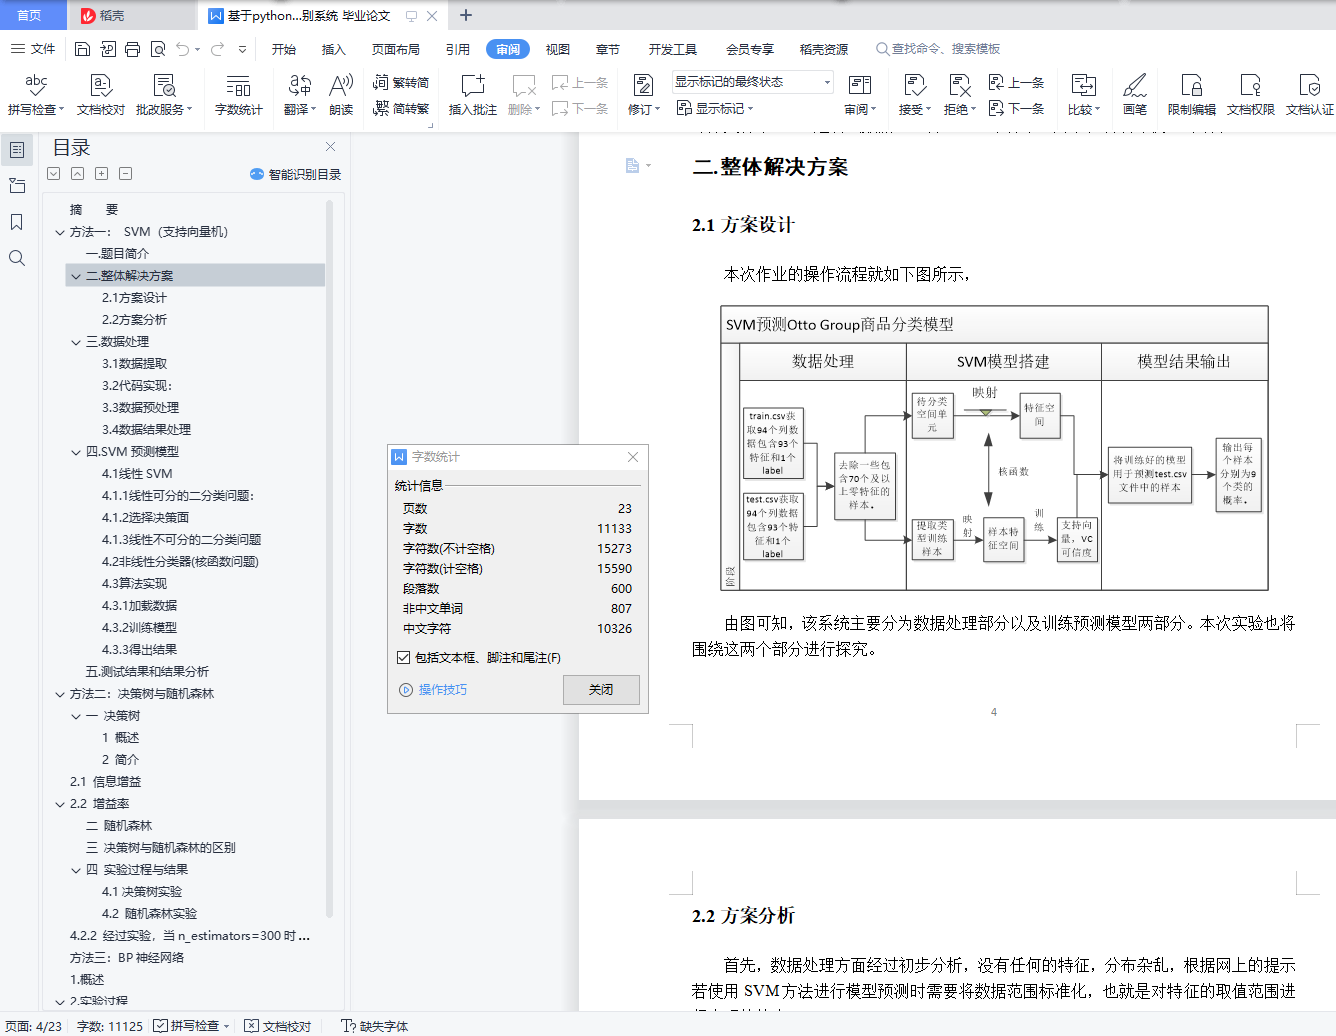Convert text with 繁转简
The image size is (1336, 1036).
coord(400,83)
